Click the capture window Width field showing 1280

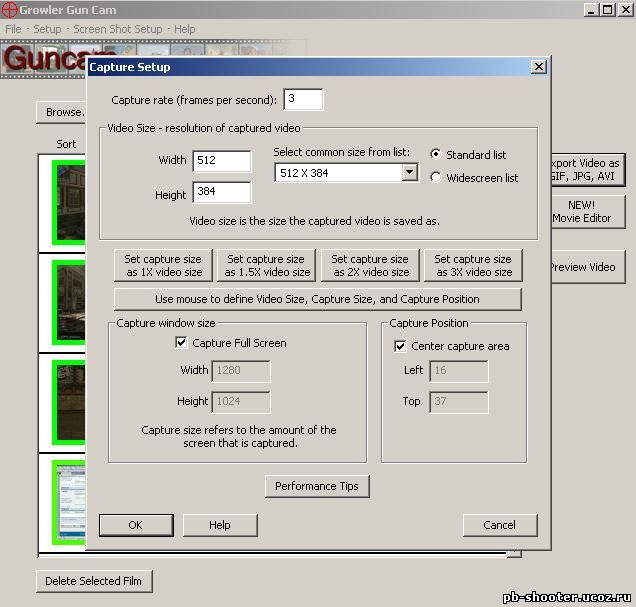241,371
